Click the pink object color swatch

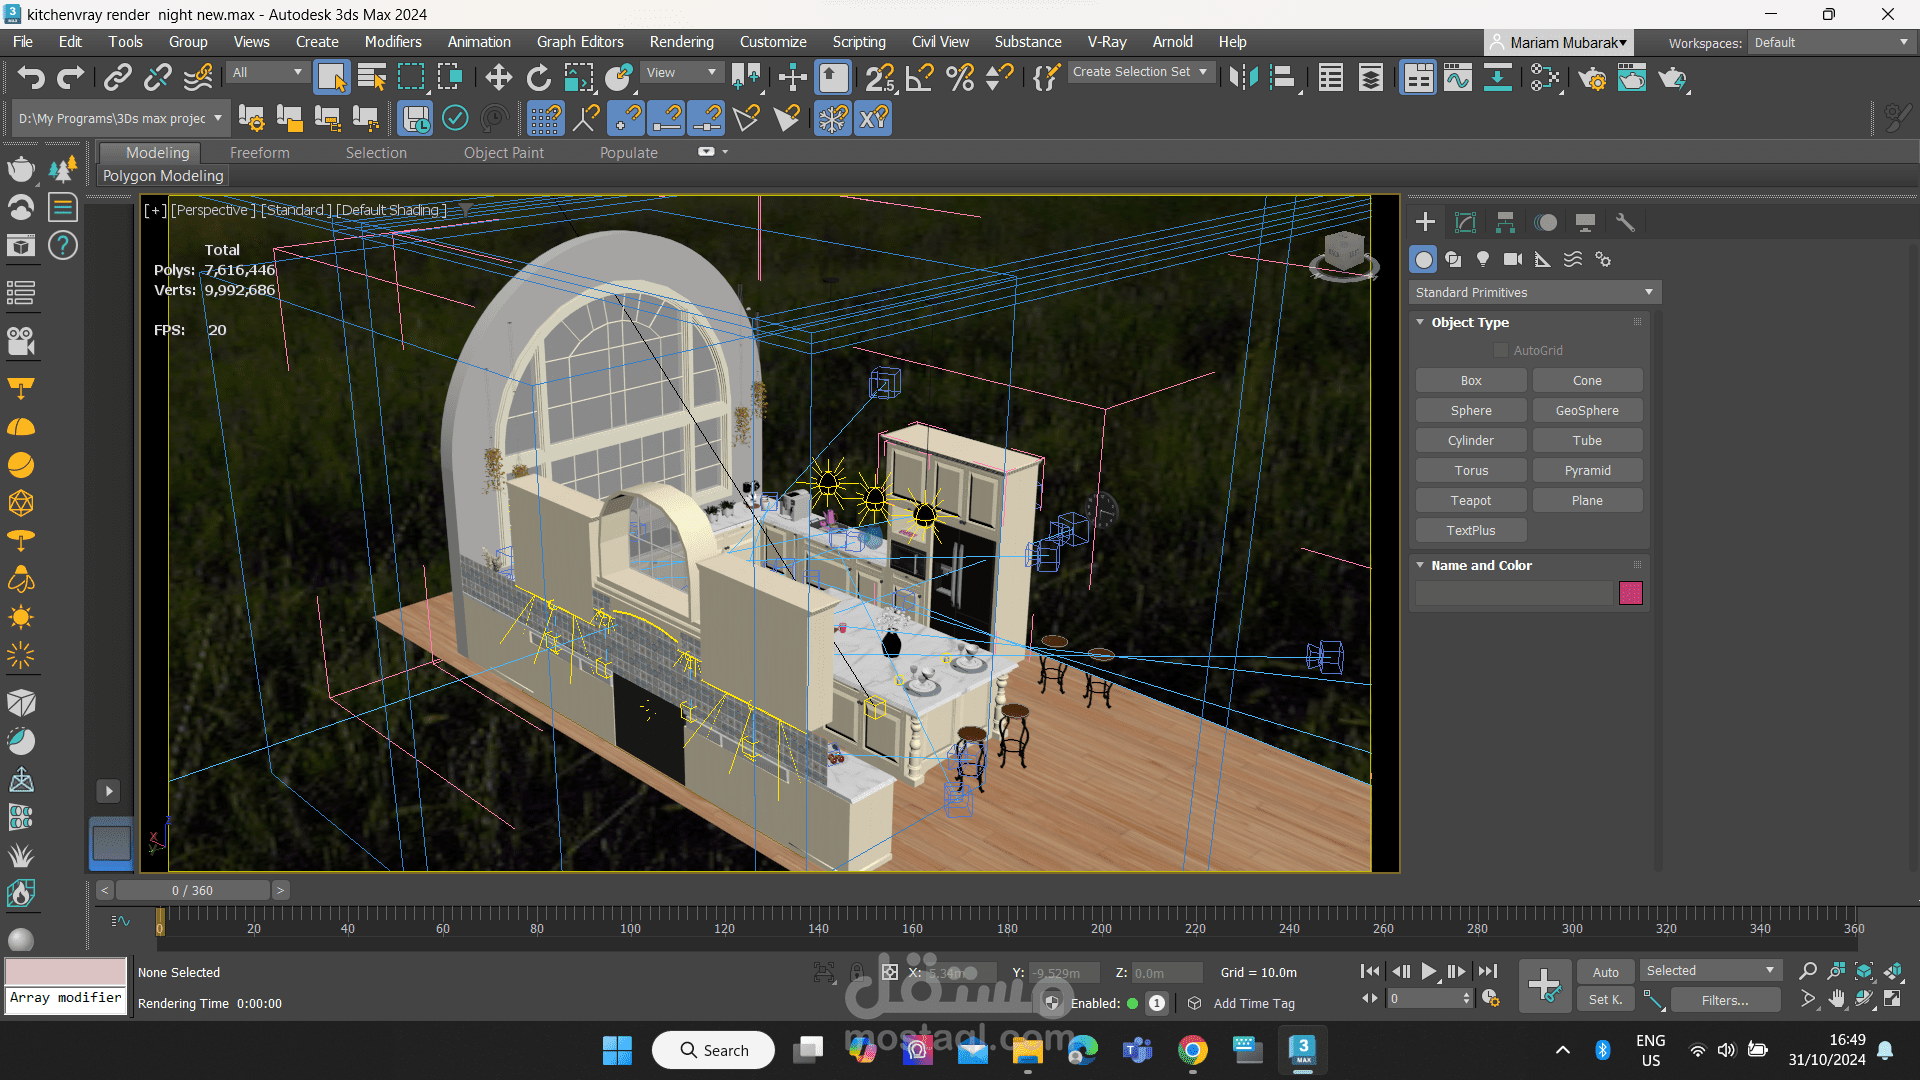click(x=1630, y=593)
